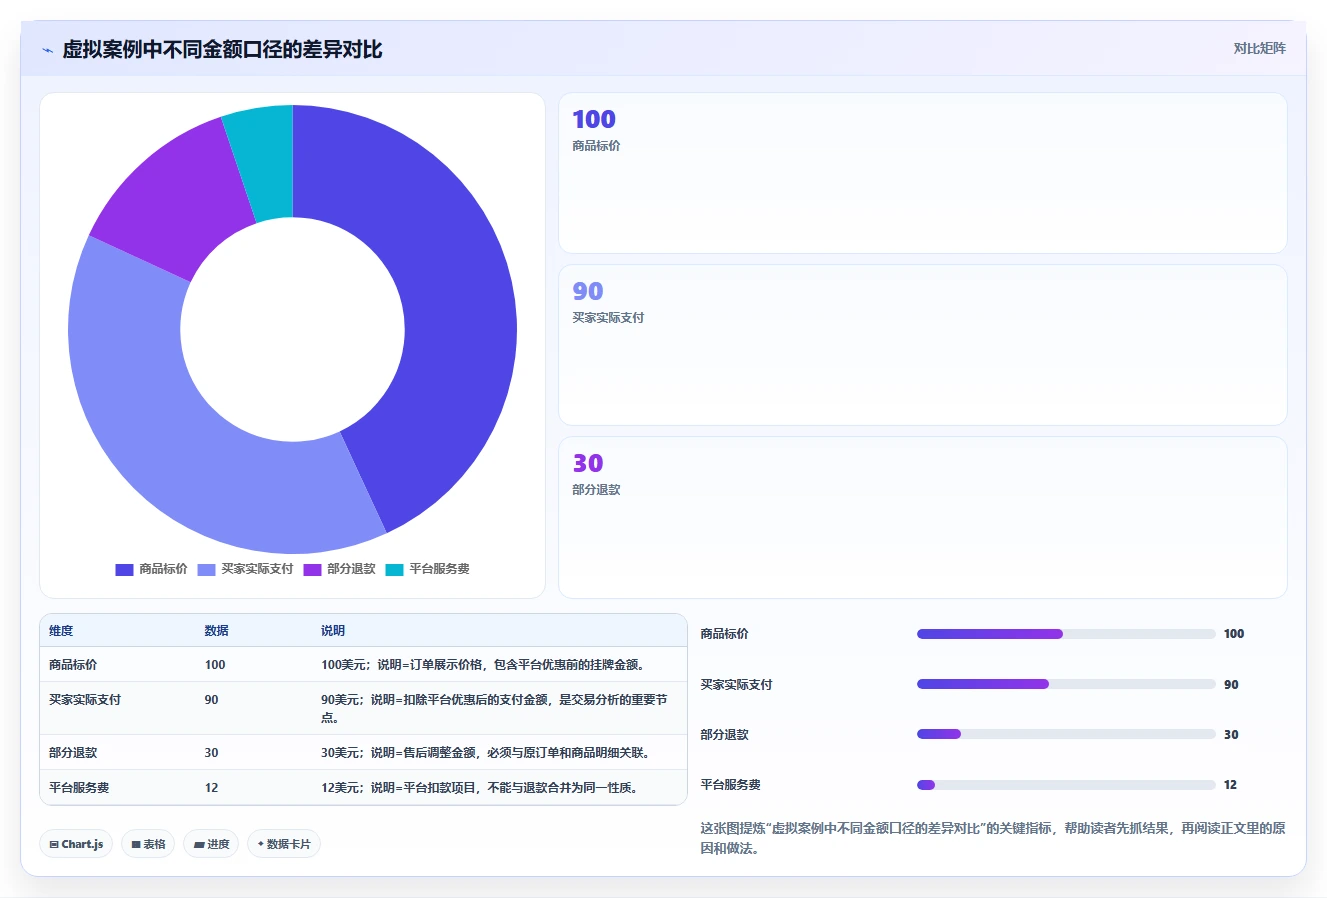Click the table value 12
This screenshot has width=1327, height=898.
[x=211, y=788]
